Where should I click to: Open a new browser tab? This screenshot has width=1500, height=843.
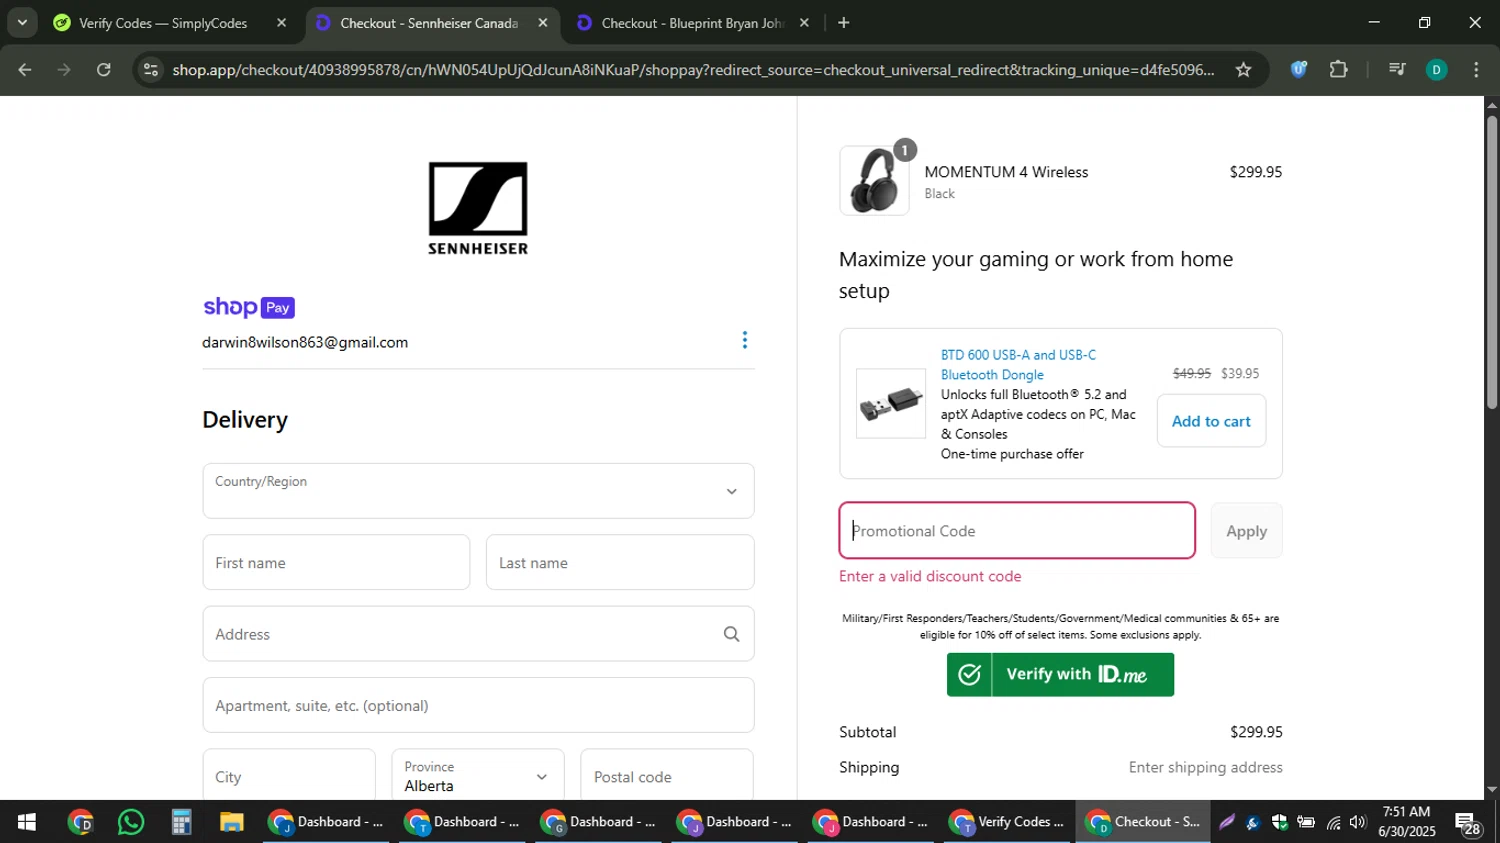coord(844,23)
